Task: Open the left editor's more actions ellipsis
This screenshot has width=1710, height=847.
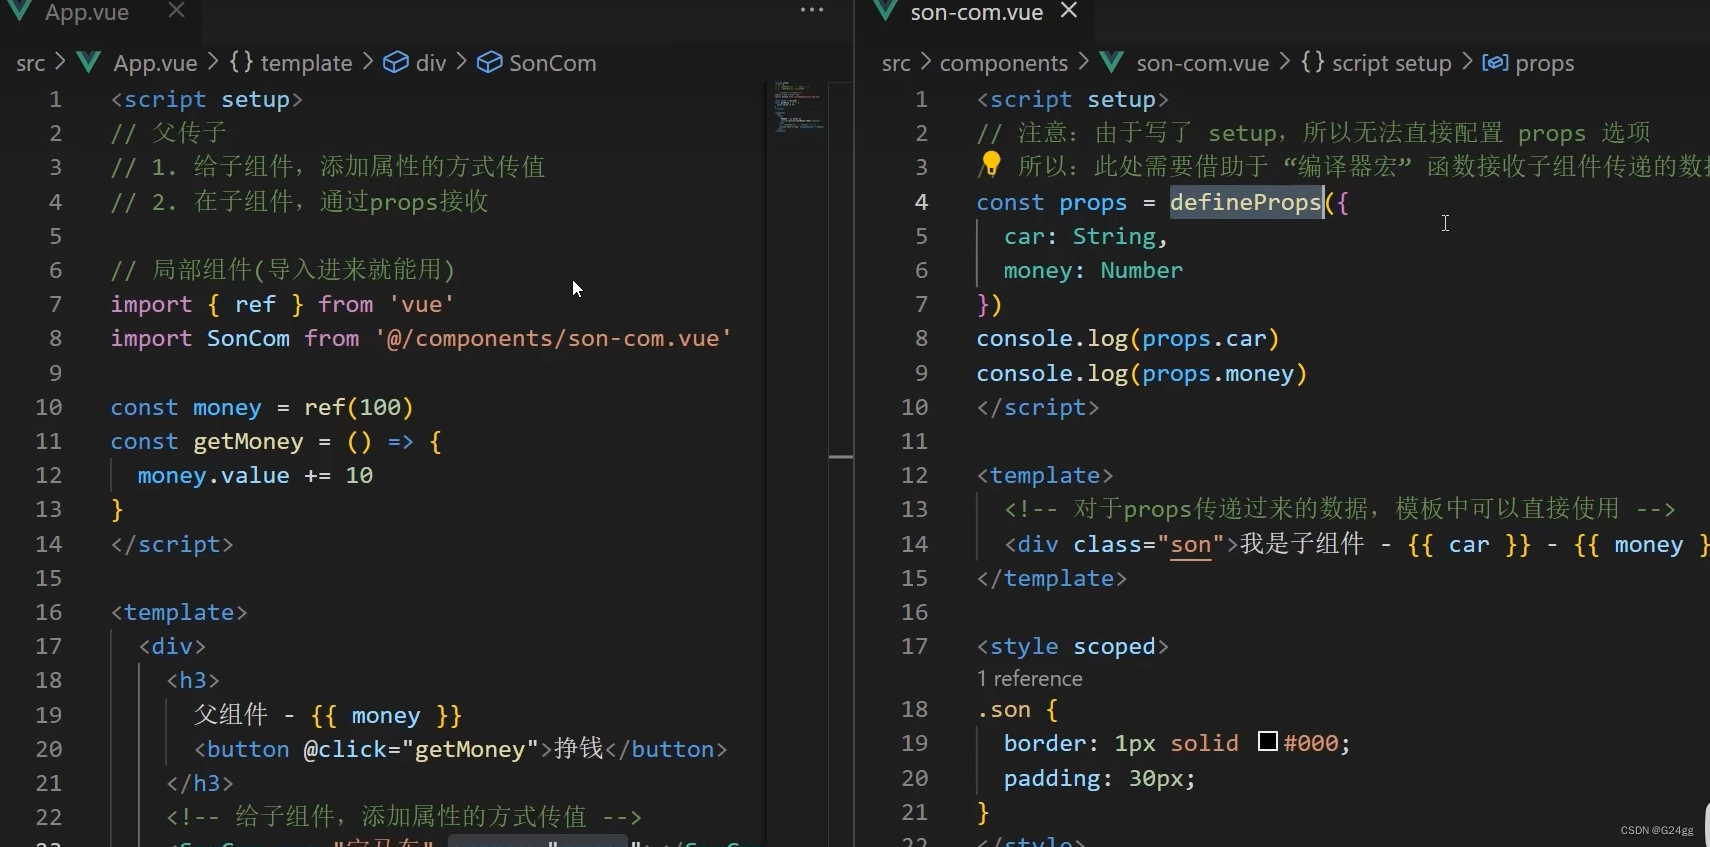Action: (812, 10)
